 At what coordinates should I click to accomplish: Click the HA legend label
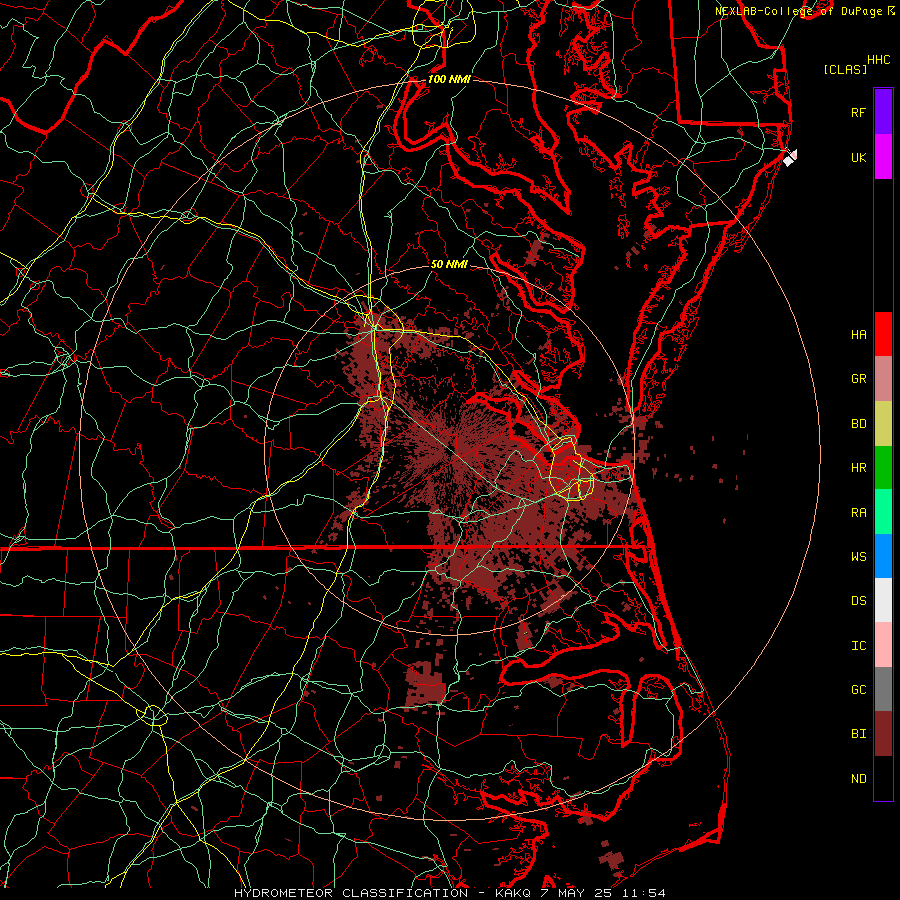coord(858,335)
